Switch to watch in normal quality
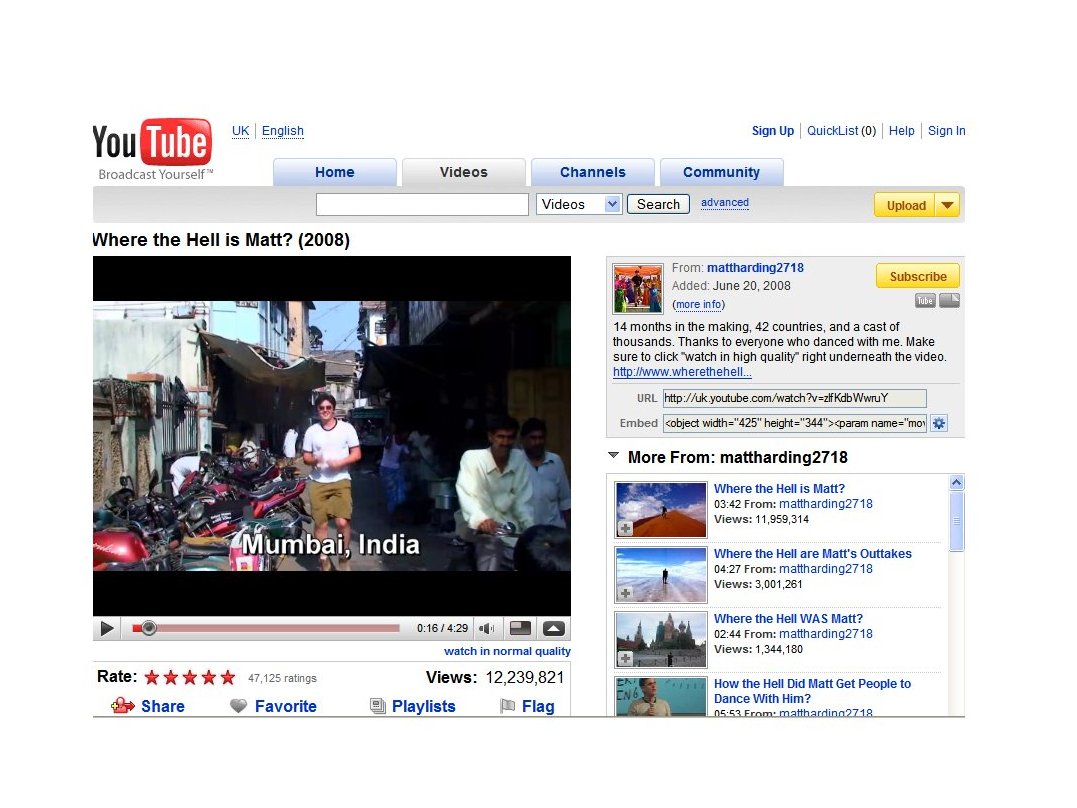Image resolution: width=1077 pixels, height=808 pixels. 507,650
